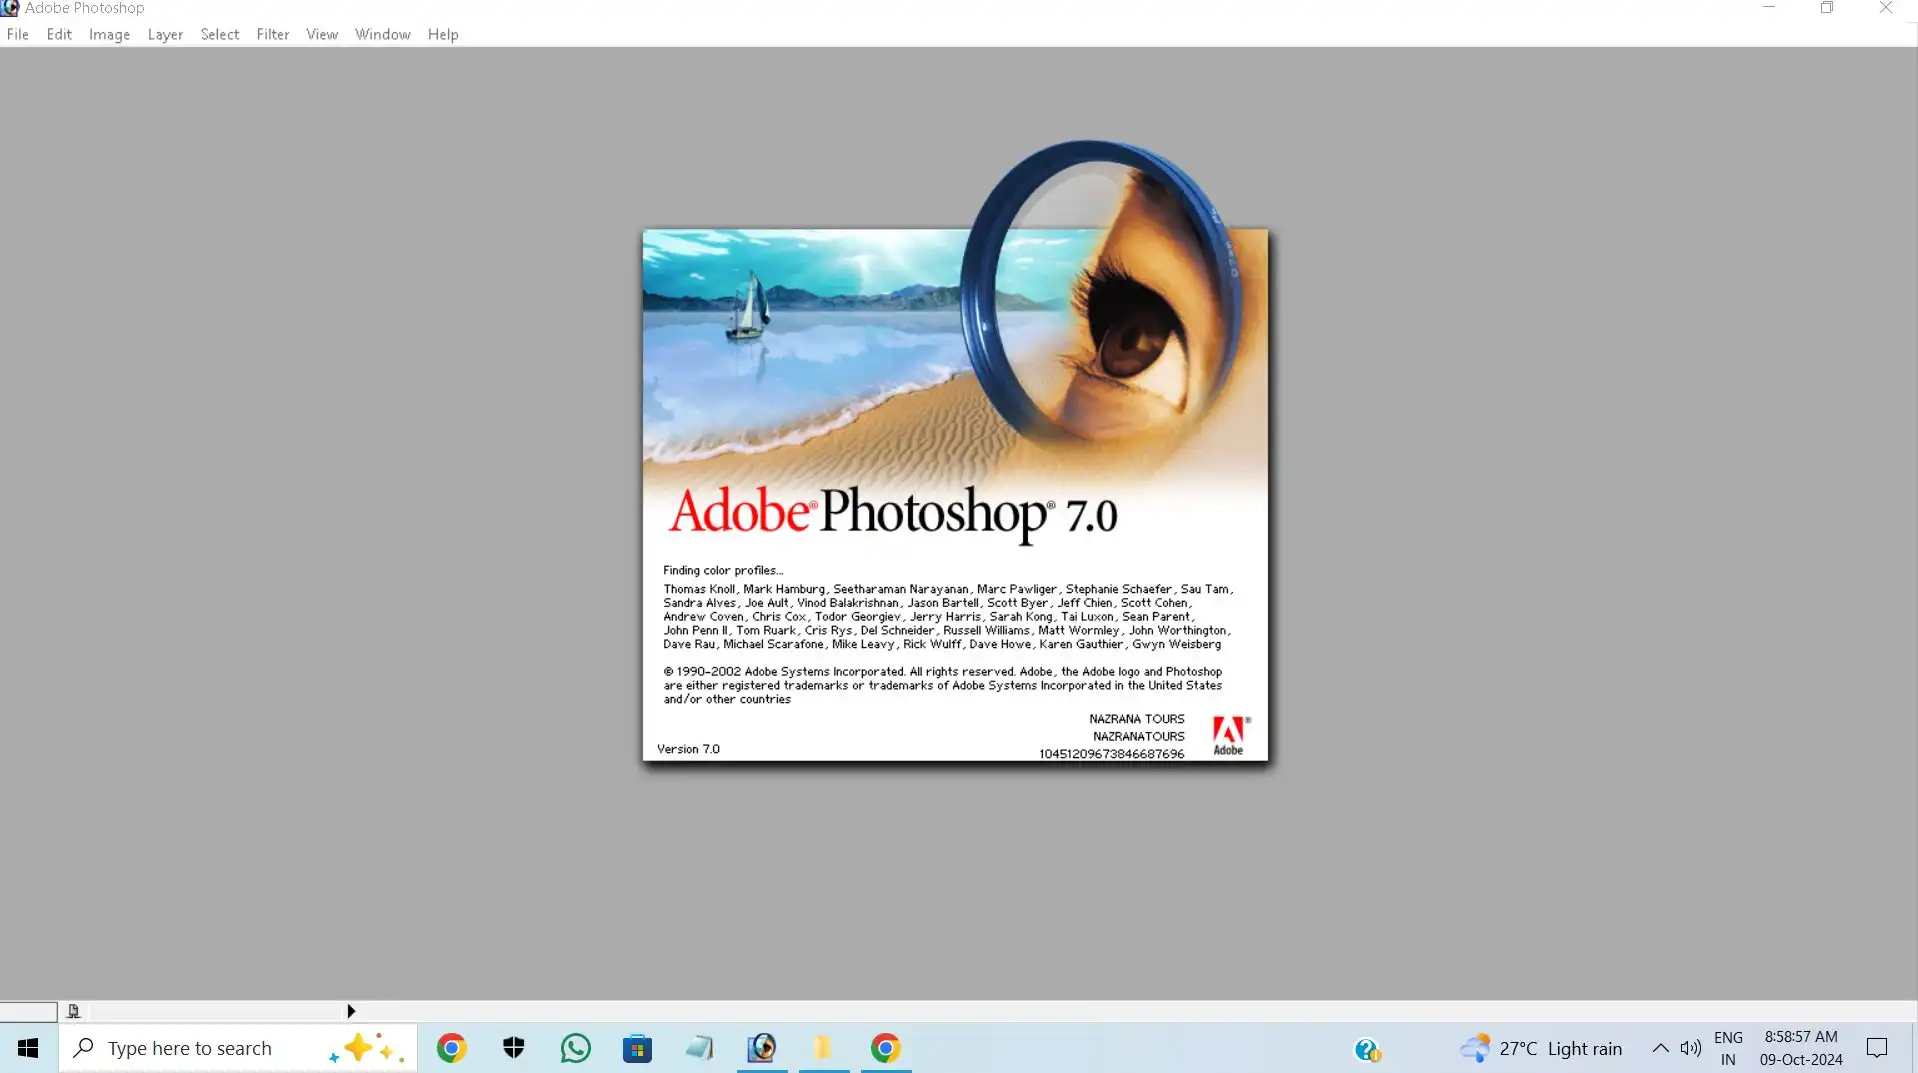Open WhatsApp from the taskbar

pos(576,1048)
